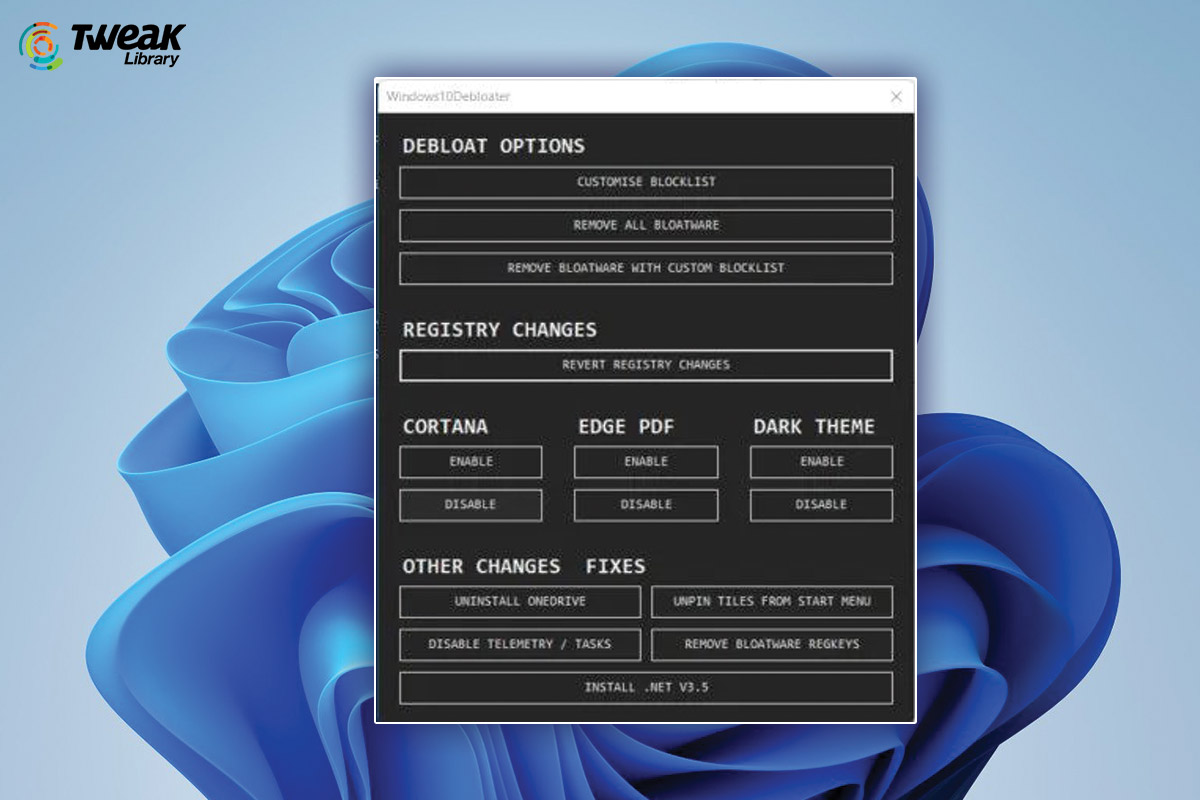Enable Edge PDF
This screenshot has width=1200, height=800.
point(645,461)
